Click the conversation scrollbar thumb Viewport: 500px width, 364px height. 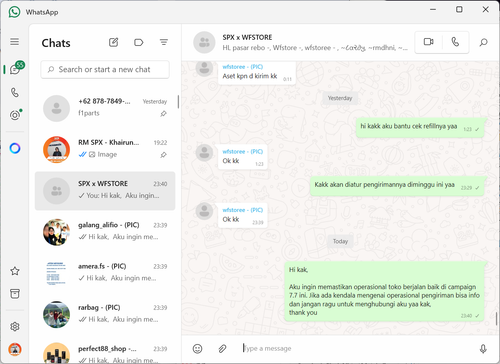[497, 319]
